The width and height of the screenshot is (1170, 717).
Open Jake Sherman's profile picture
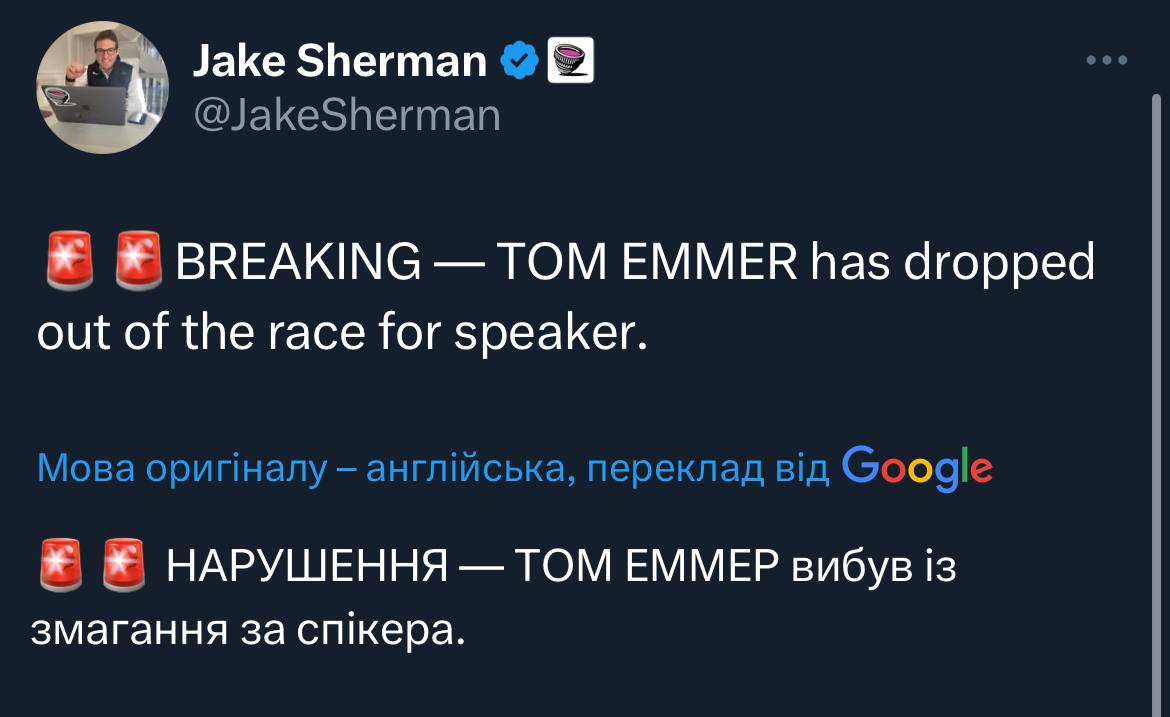pyautogui.click(x=102, y=87)
